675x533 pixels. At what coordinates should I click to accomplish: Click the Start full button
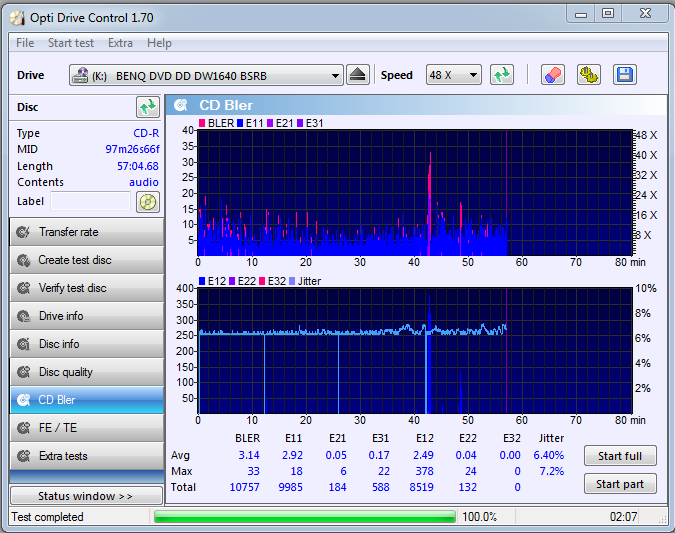(620, 456)
